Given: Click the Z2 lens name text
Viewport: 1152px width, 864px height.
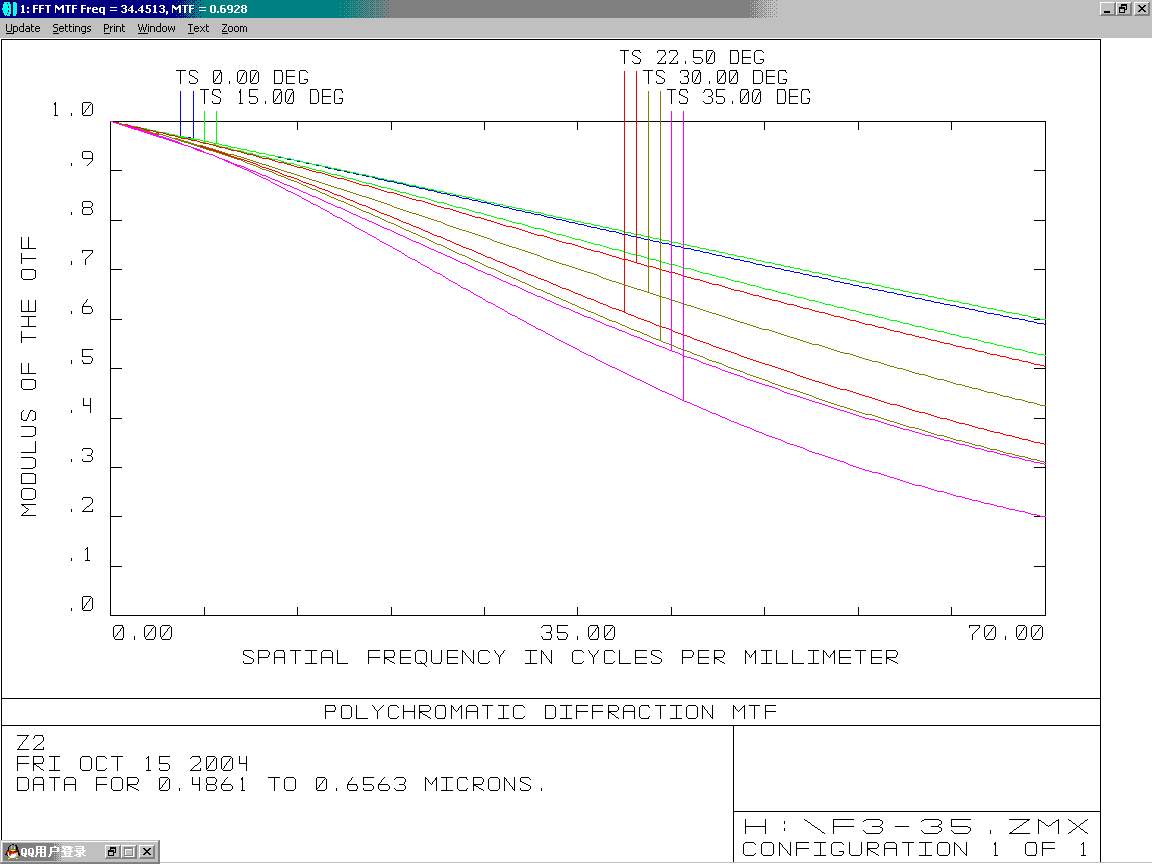Looking at the screenshot, I should click(30, 743).
